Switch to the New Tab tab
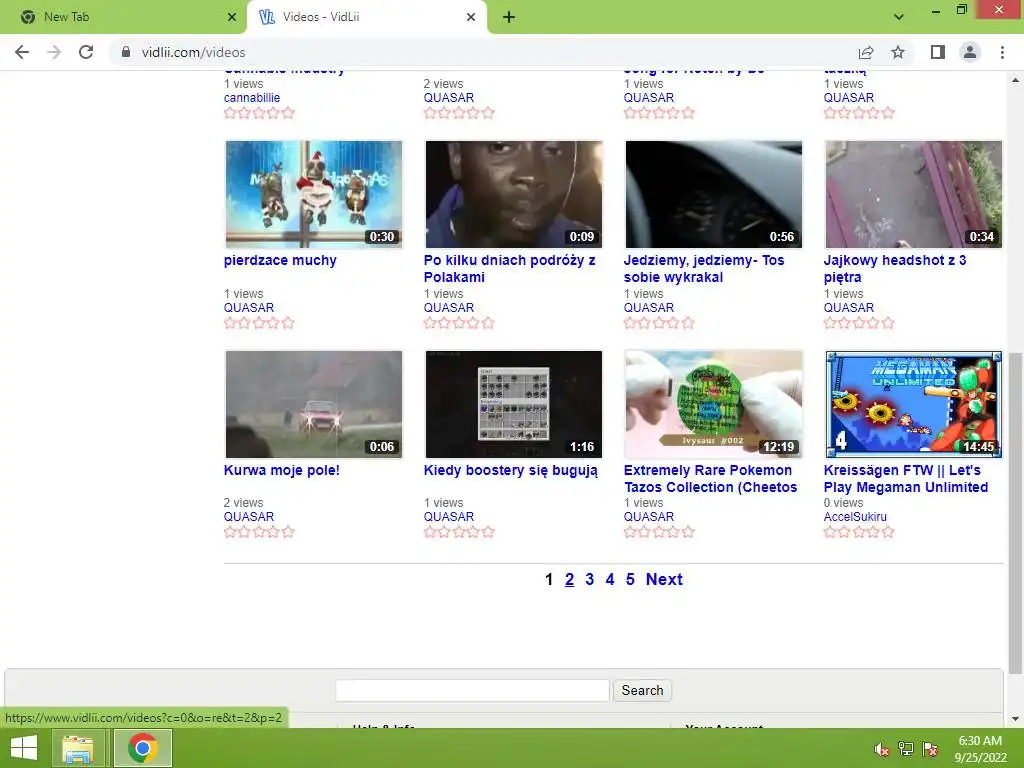The image size is (1024, 768). click(123, 17)
